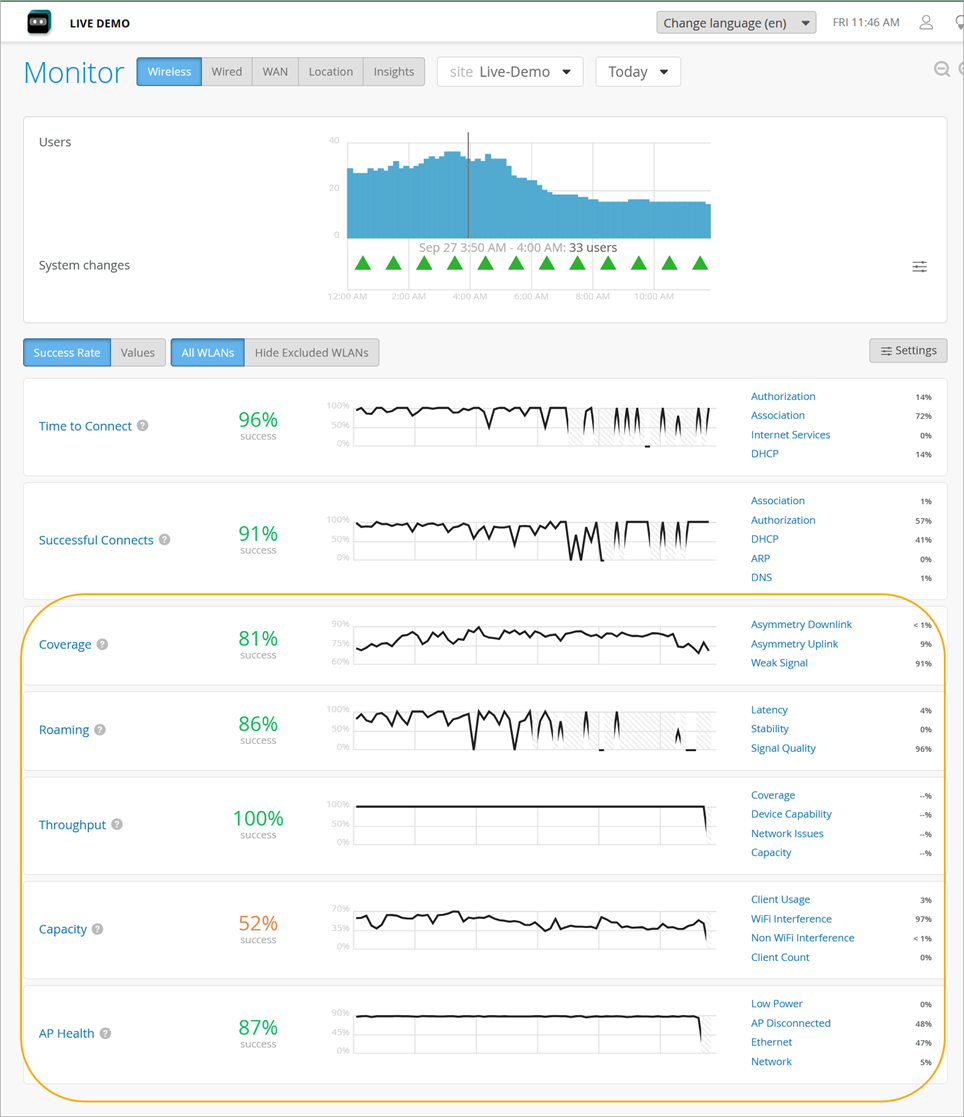Click the 96% success value

(x=258, y=420)
